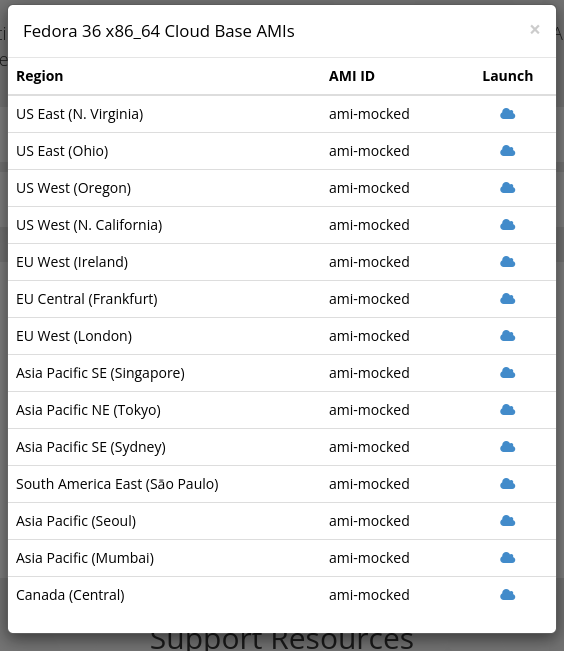Click the launch cloud for South America East (São Paulo)
564x651 pixels.
click(508, 484)
